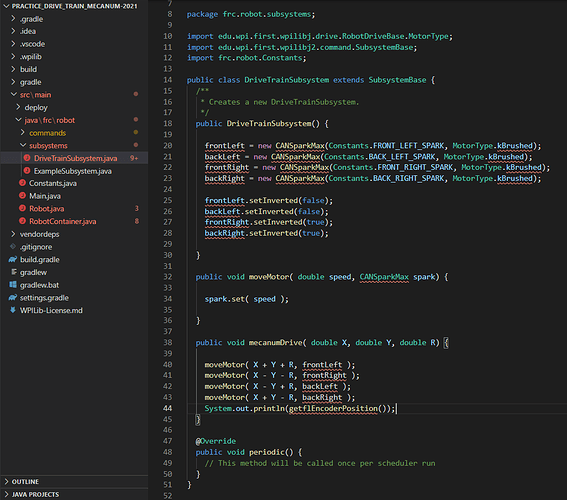Click the gradle elephant icon beside build.gradle
Screen dimensions: 567x500
(x=13, y=259)
